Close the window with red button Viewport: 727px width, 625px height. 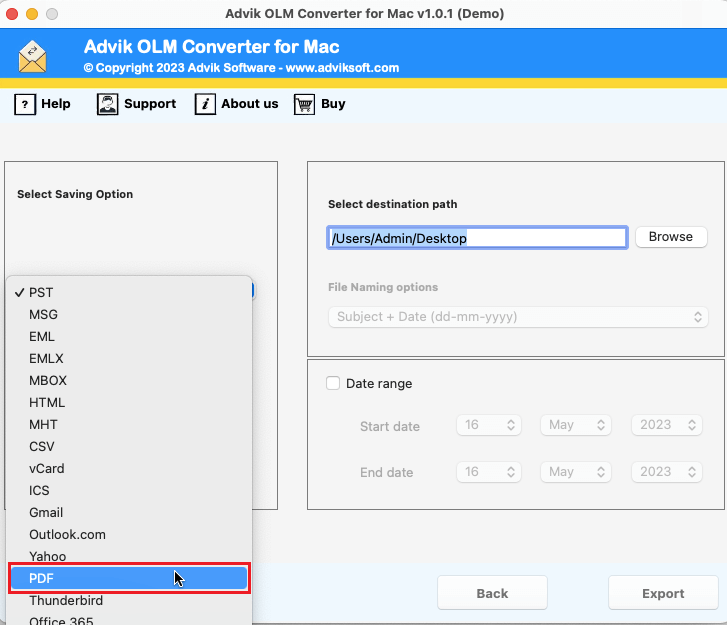(x=12, y=14)
